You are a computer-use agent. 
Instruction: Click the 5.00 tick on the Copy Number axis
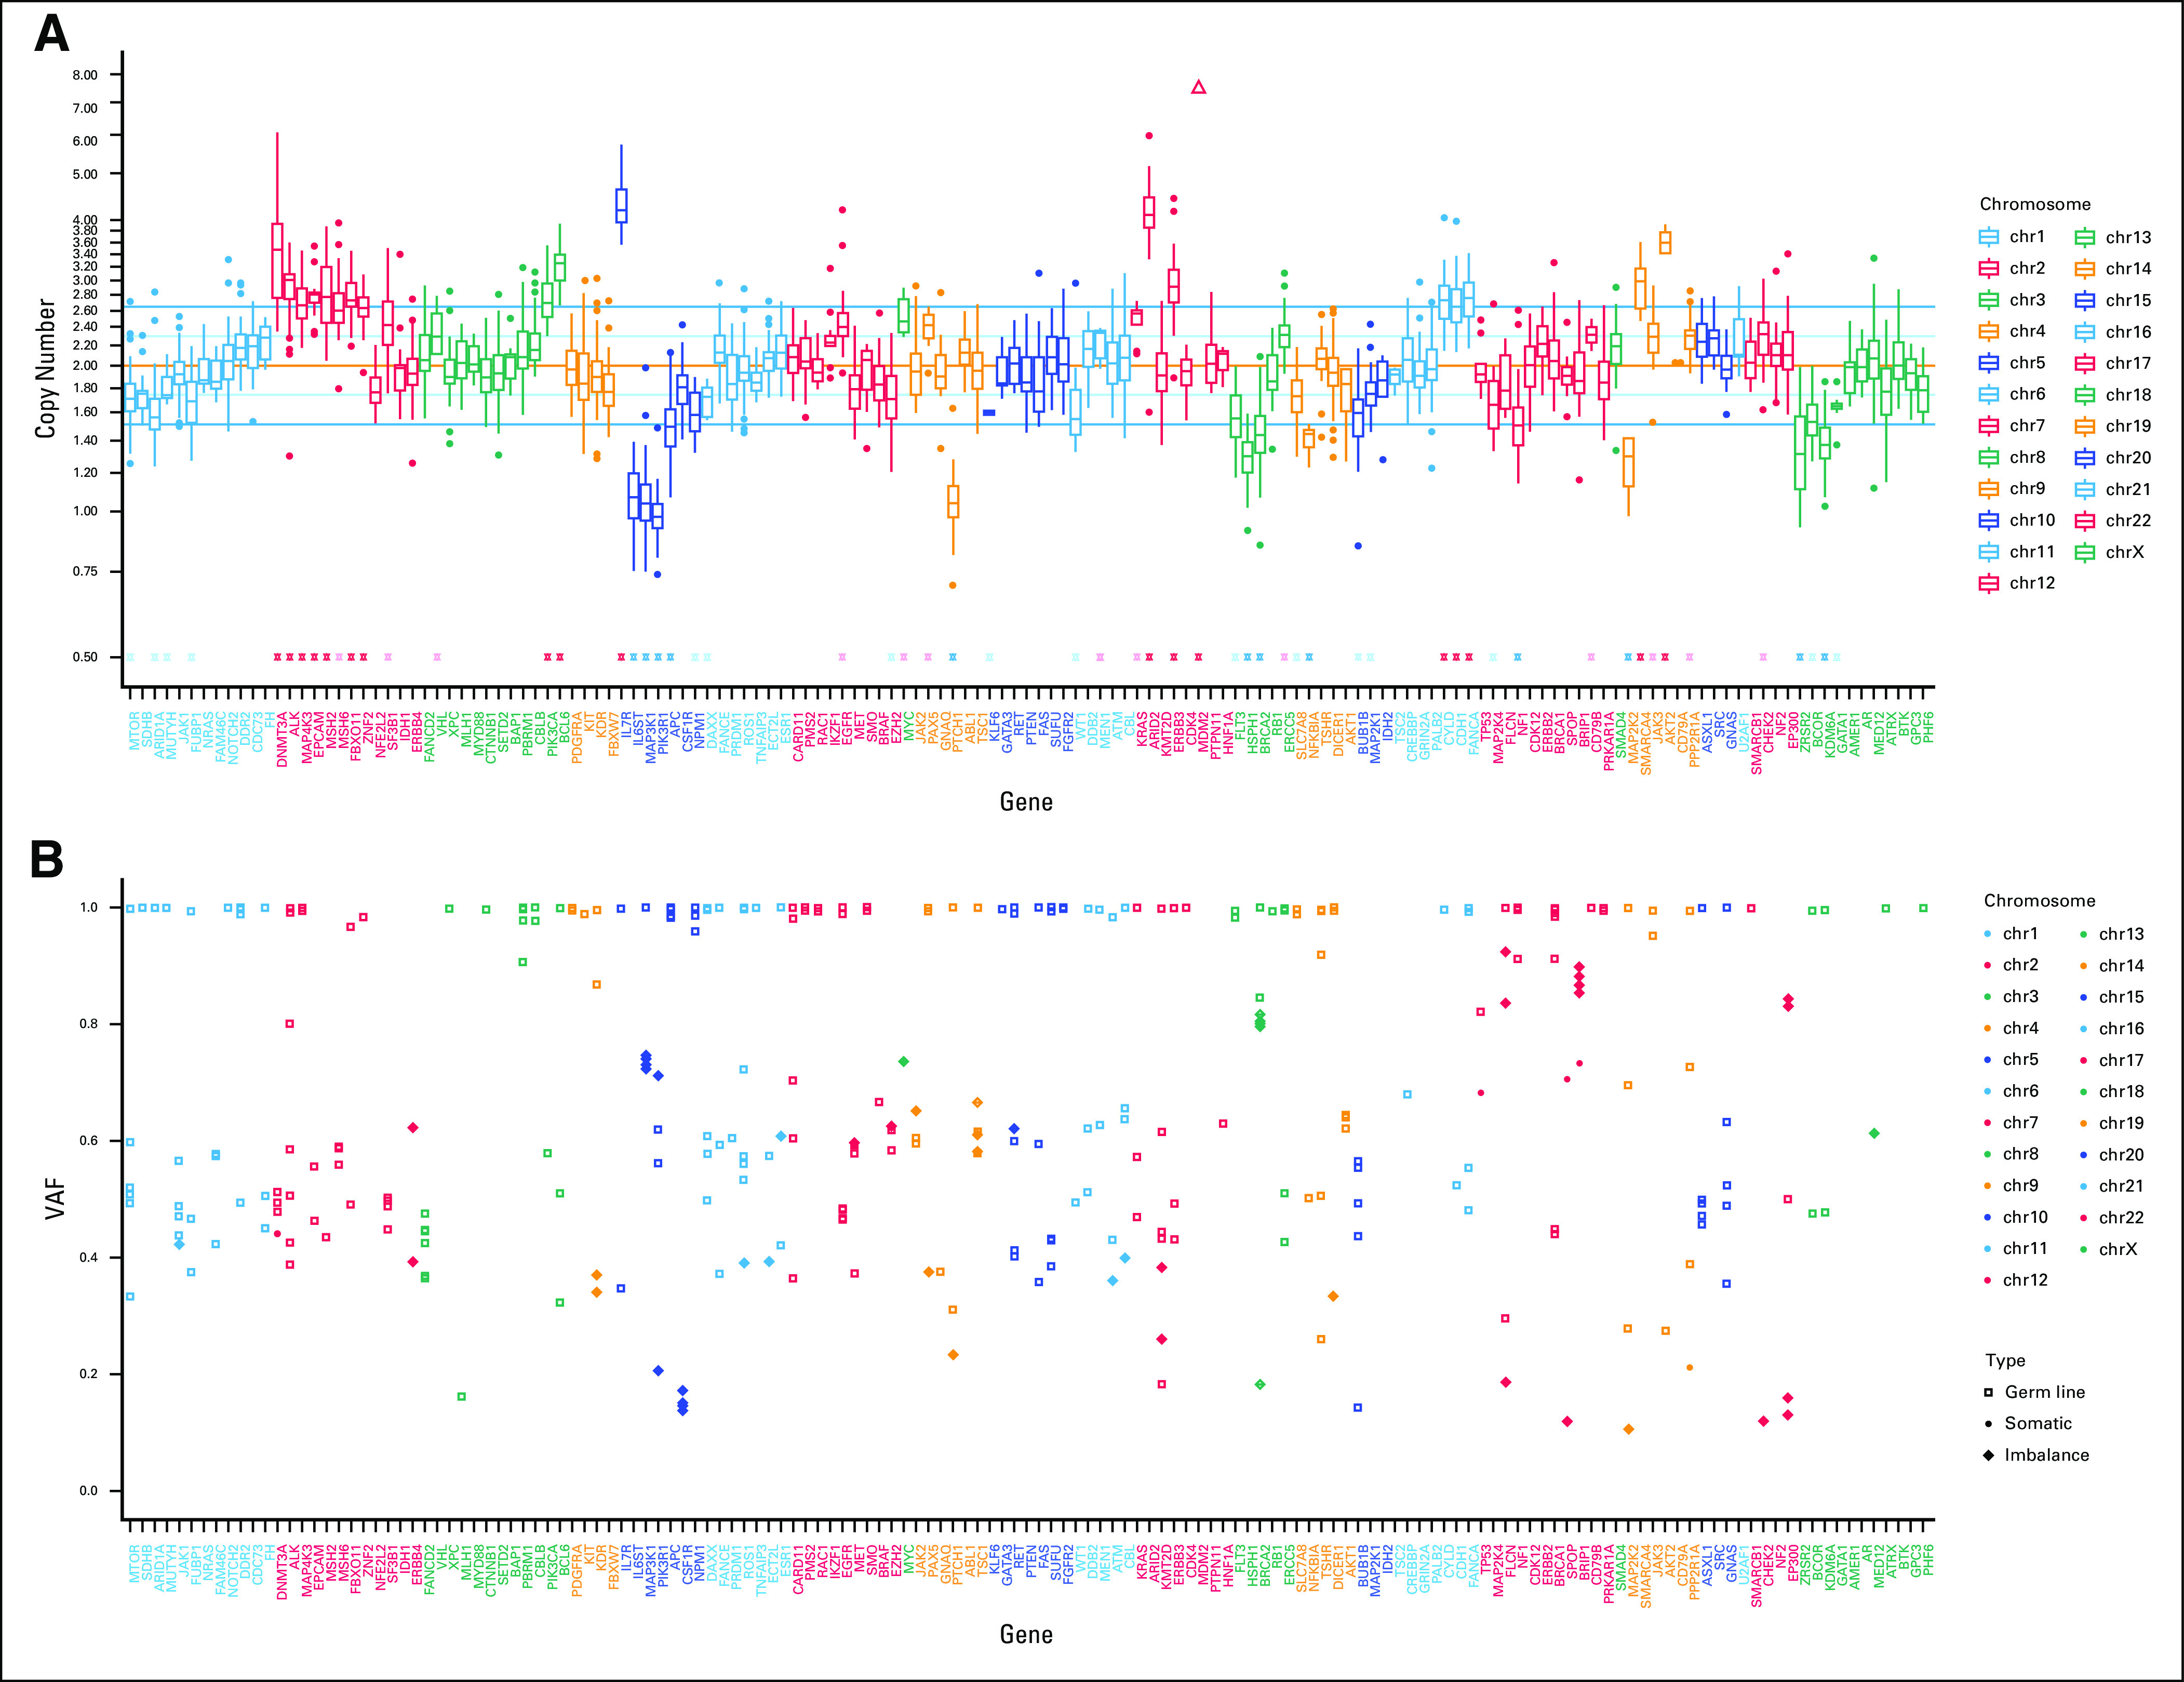(x=85, y=174)
